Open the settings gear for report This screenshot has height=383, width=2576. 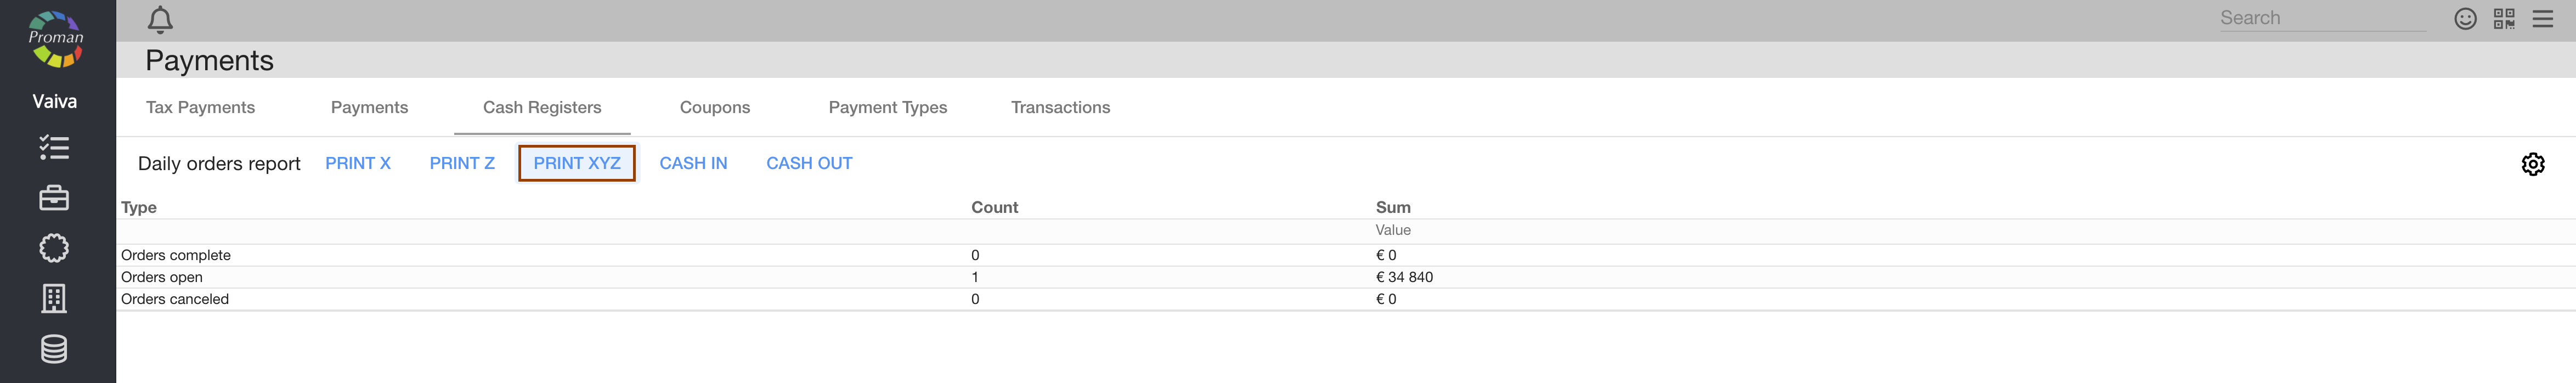pos(2532,164)
